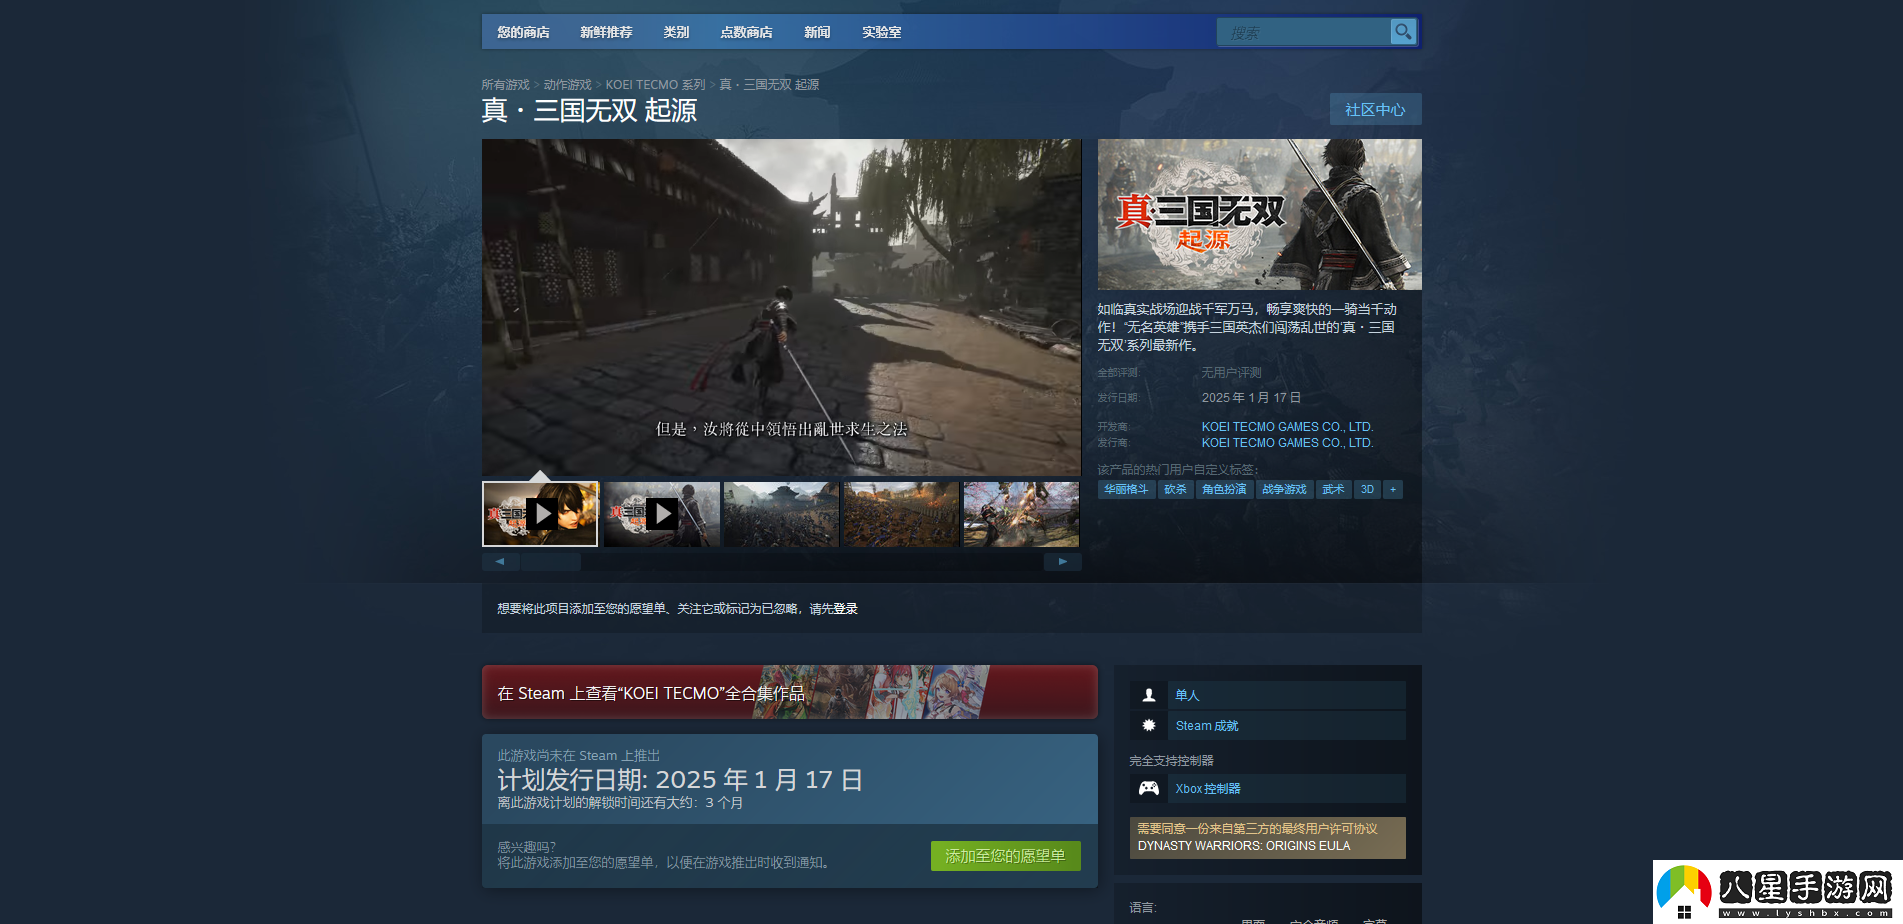Open 类别 menu
The image size is (1903, 924).
click(676, 32)
